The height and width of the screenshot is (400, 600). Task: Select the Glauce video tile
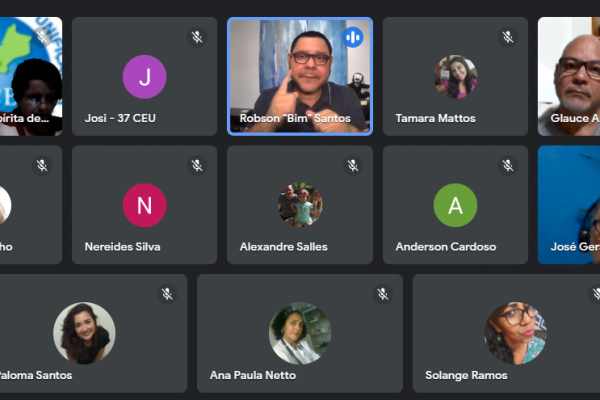coord(569,76)
